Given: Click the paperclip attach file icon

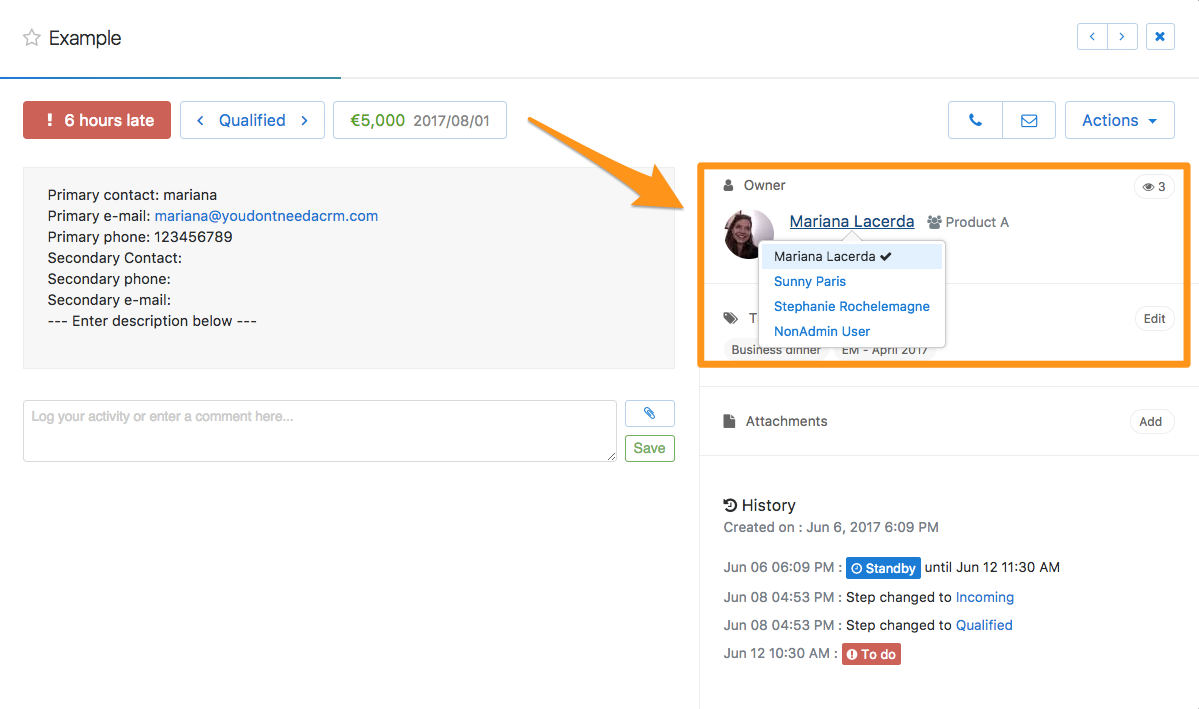Looking at the screenshot, I should coord(649,413).
